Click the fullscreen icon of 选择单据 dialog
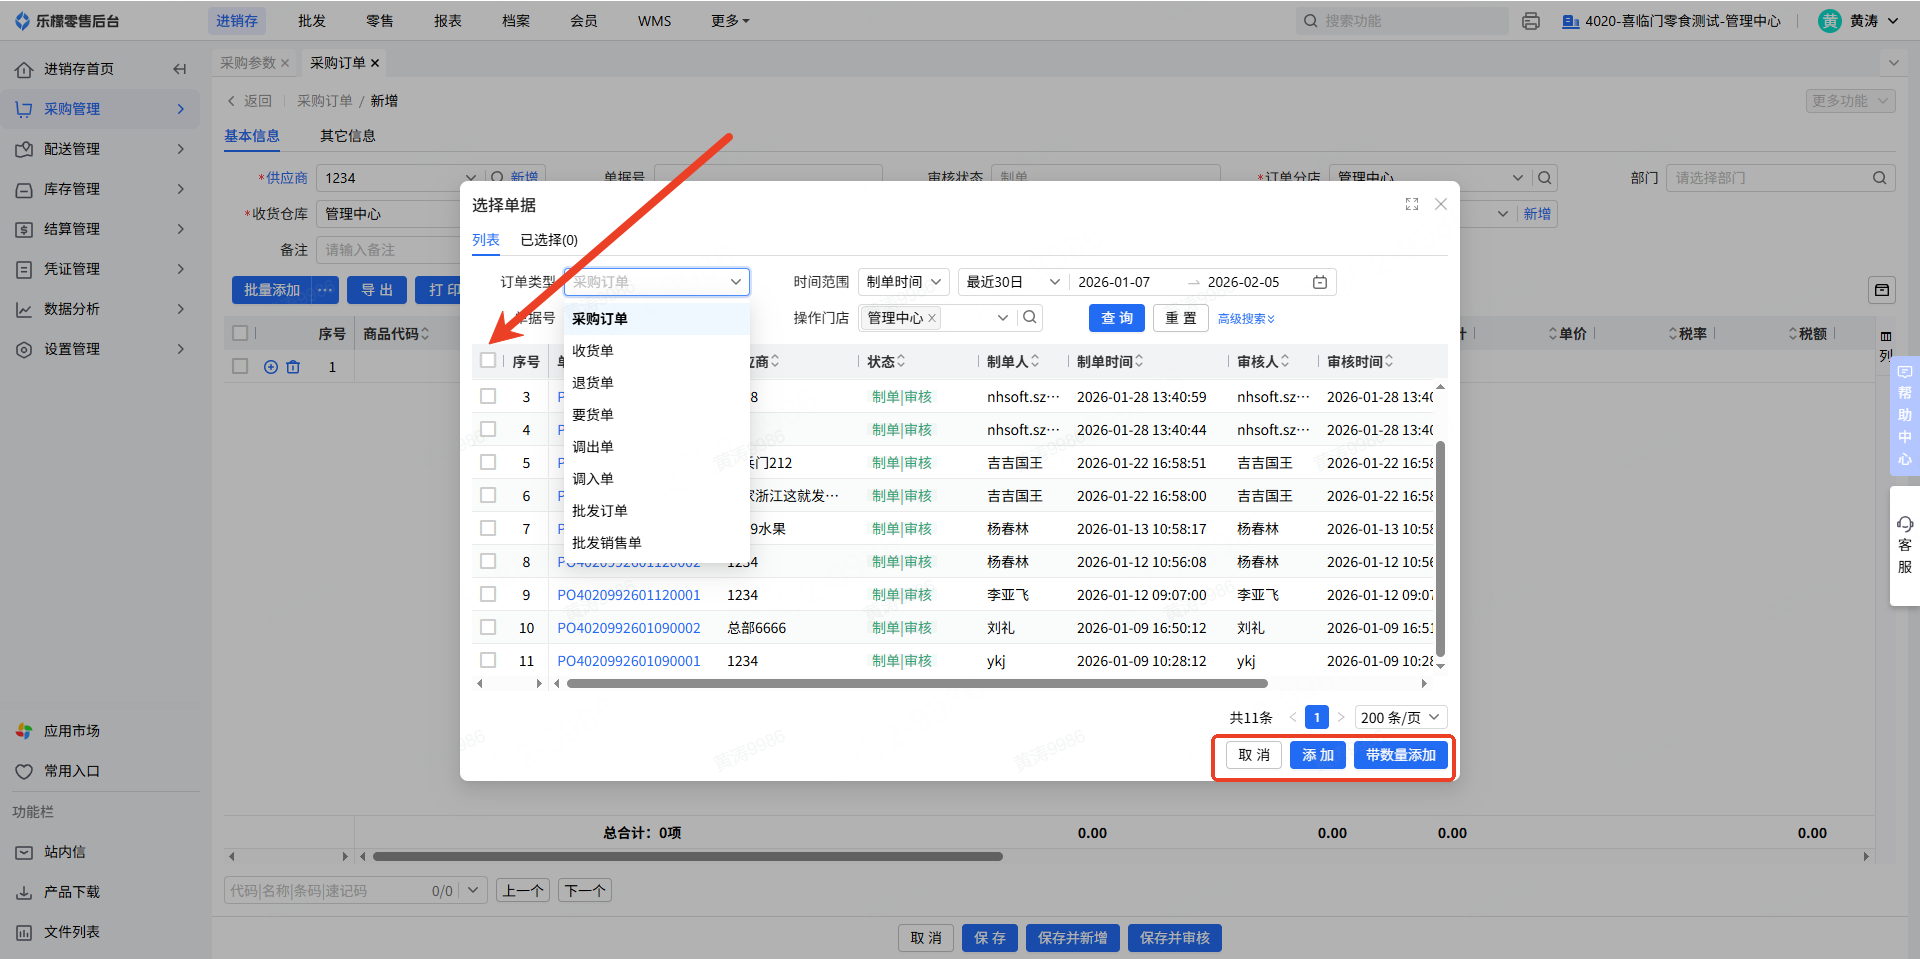This screenshot has height=959, width=1920. [x=1412, y=204]
